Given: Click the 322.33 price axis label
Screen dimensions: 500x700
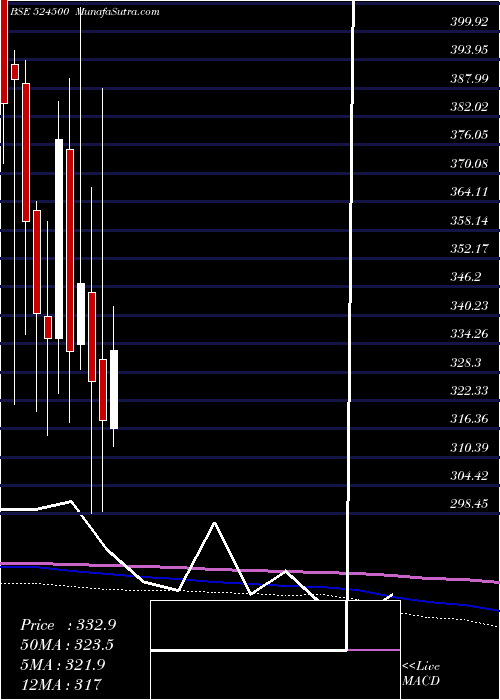Looking at the screenshot, I should pyautogui.click(x=469, y=392).
